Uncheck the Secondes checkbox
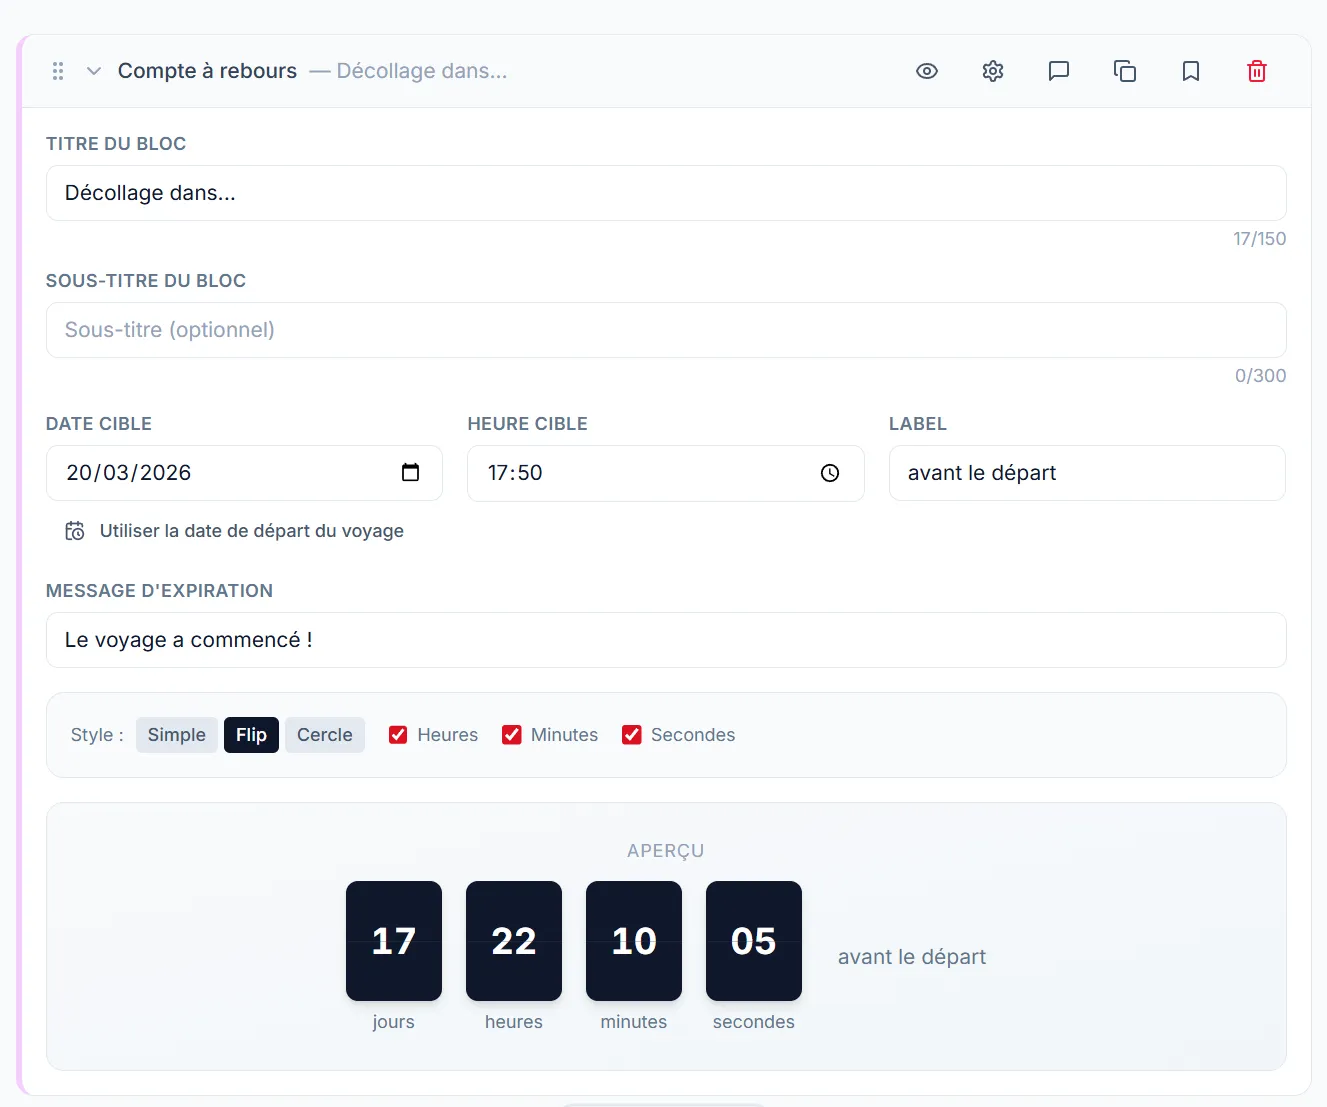 632,735
